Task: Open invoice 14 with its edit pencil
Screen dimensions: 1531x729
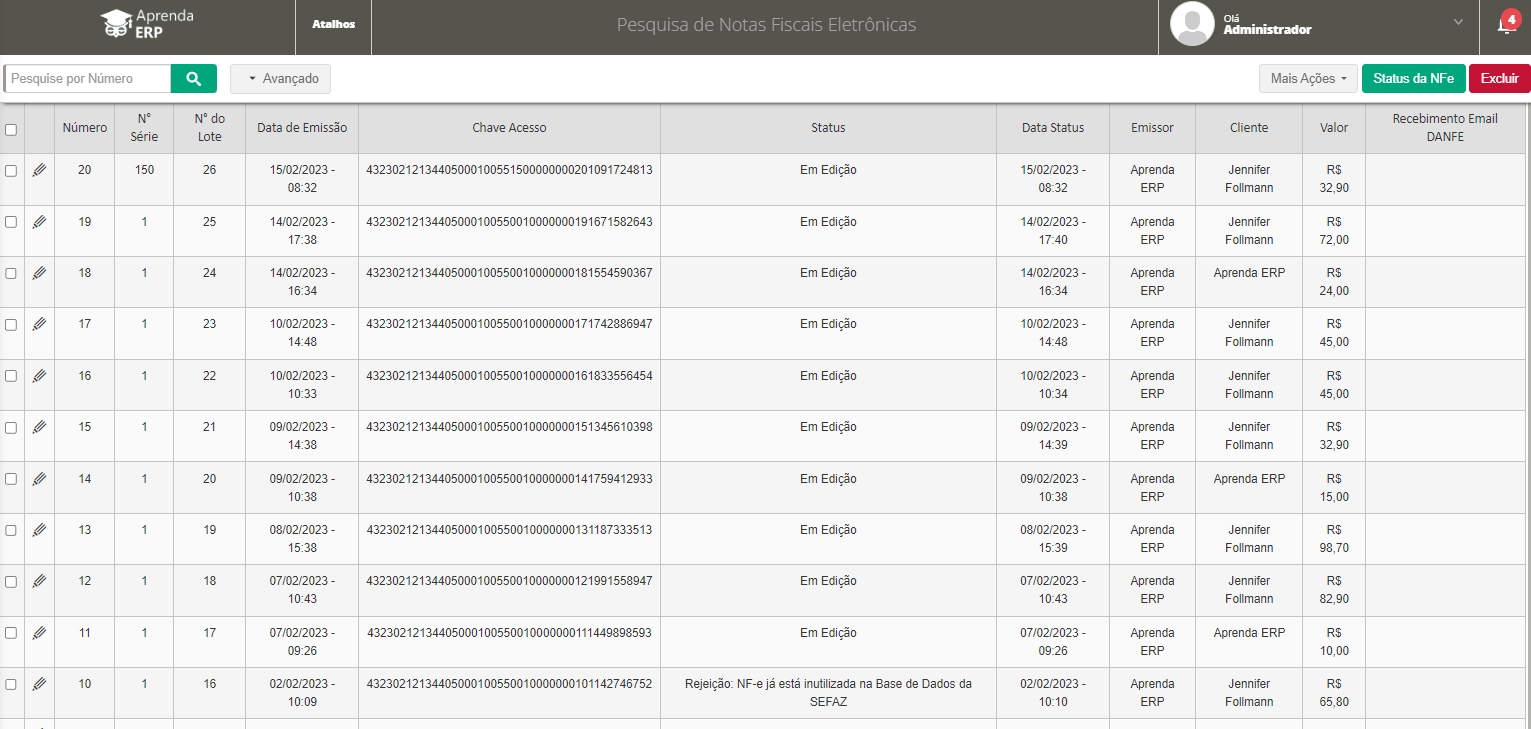Action: click(x=39, y=479)
